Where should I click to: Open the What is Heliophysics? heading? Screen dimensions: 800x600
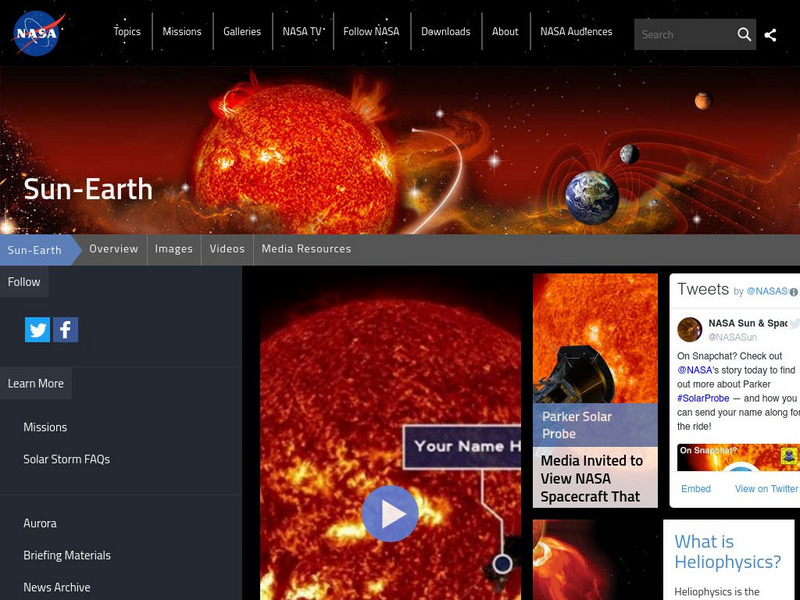point(728,552)
